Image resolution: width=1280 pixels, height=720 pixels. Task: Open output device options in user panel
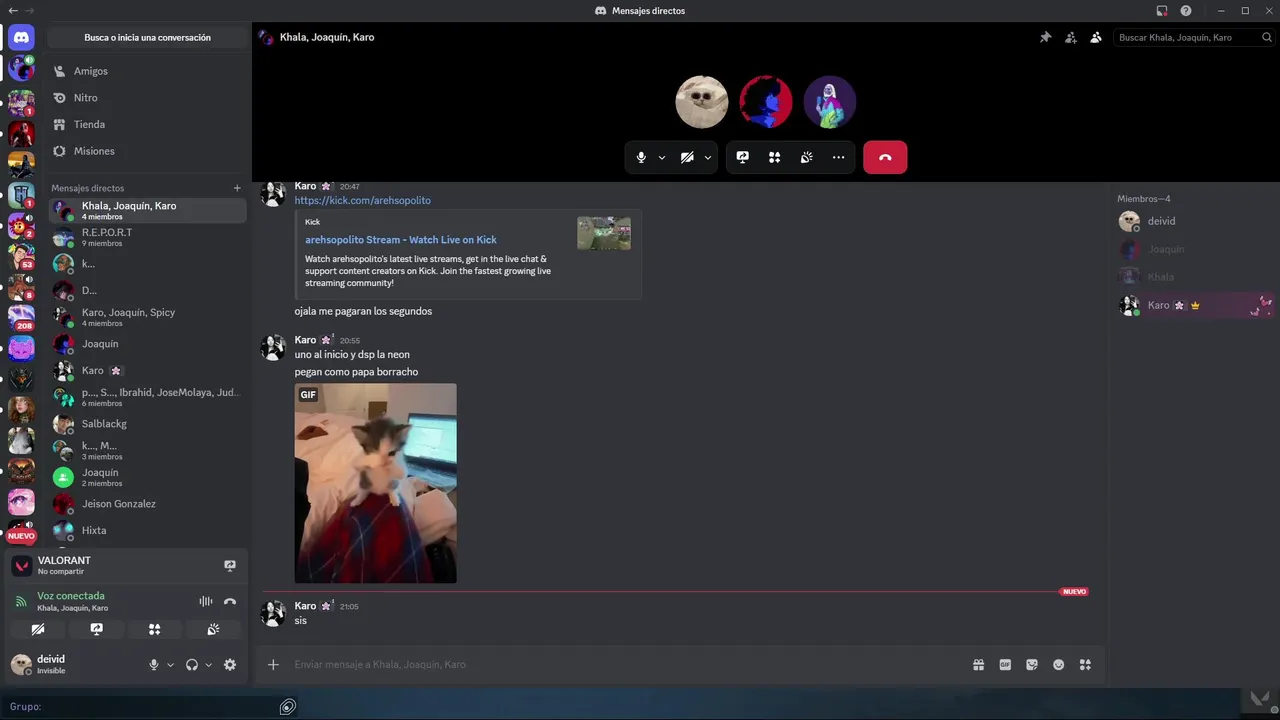(208, 665)
